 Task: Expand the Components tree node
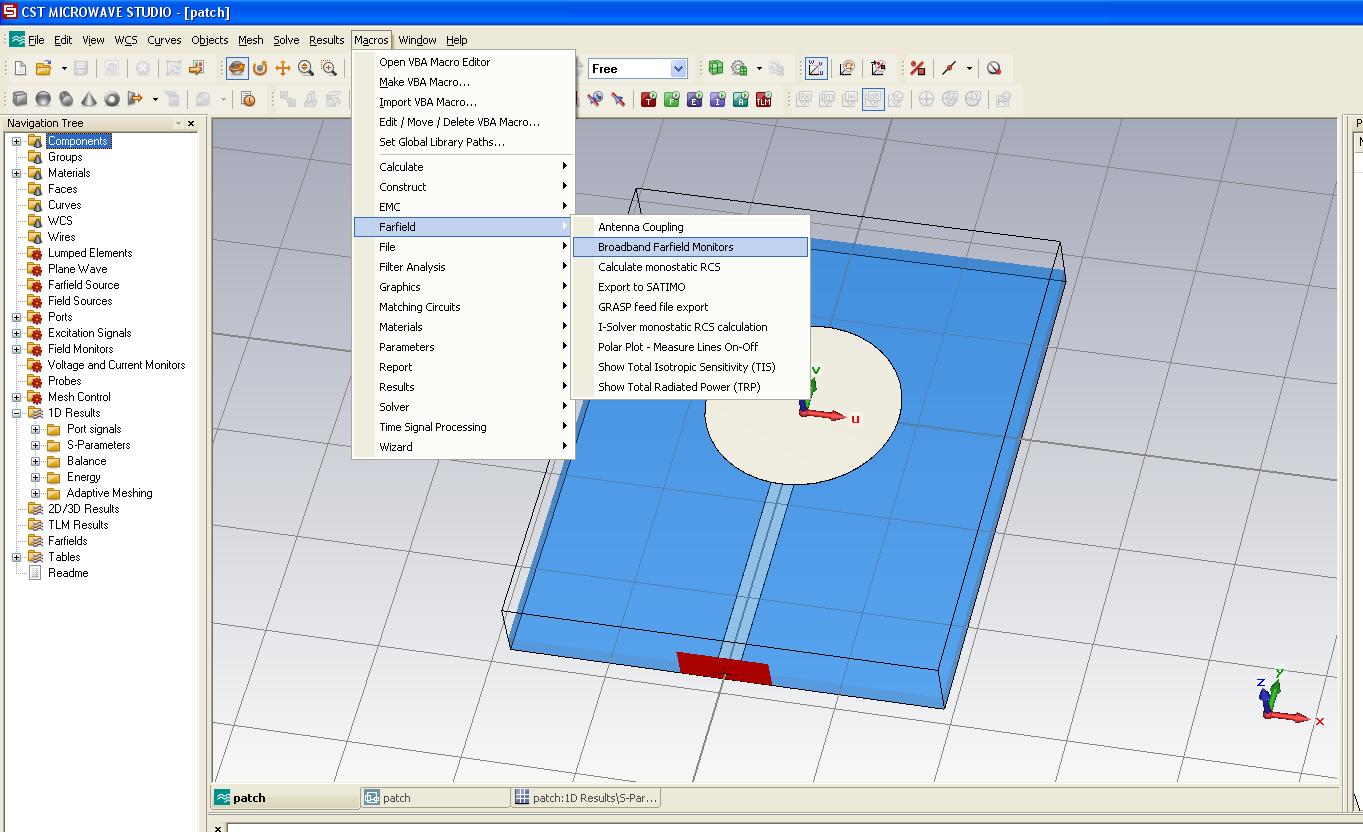pyautogui.click(x=16, y=141)
